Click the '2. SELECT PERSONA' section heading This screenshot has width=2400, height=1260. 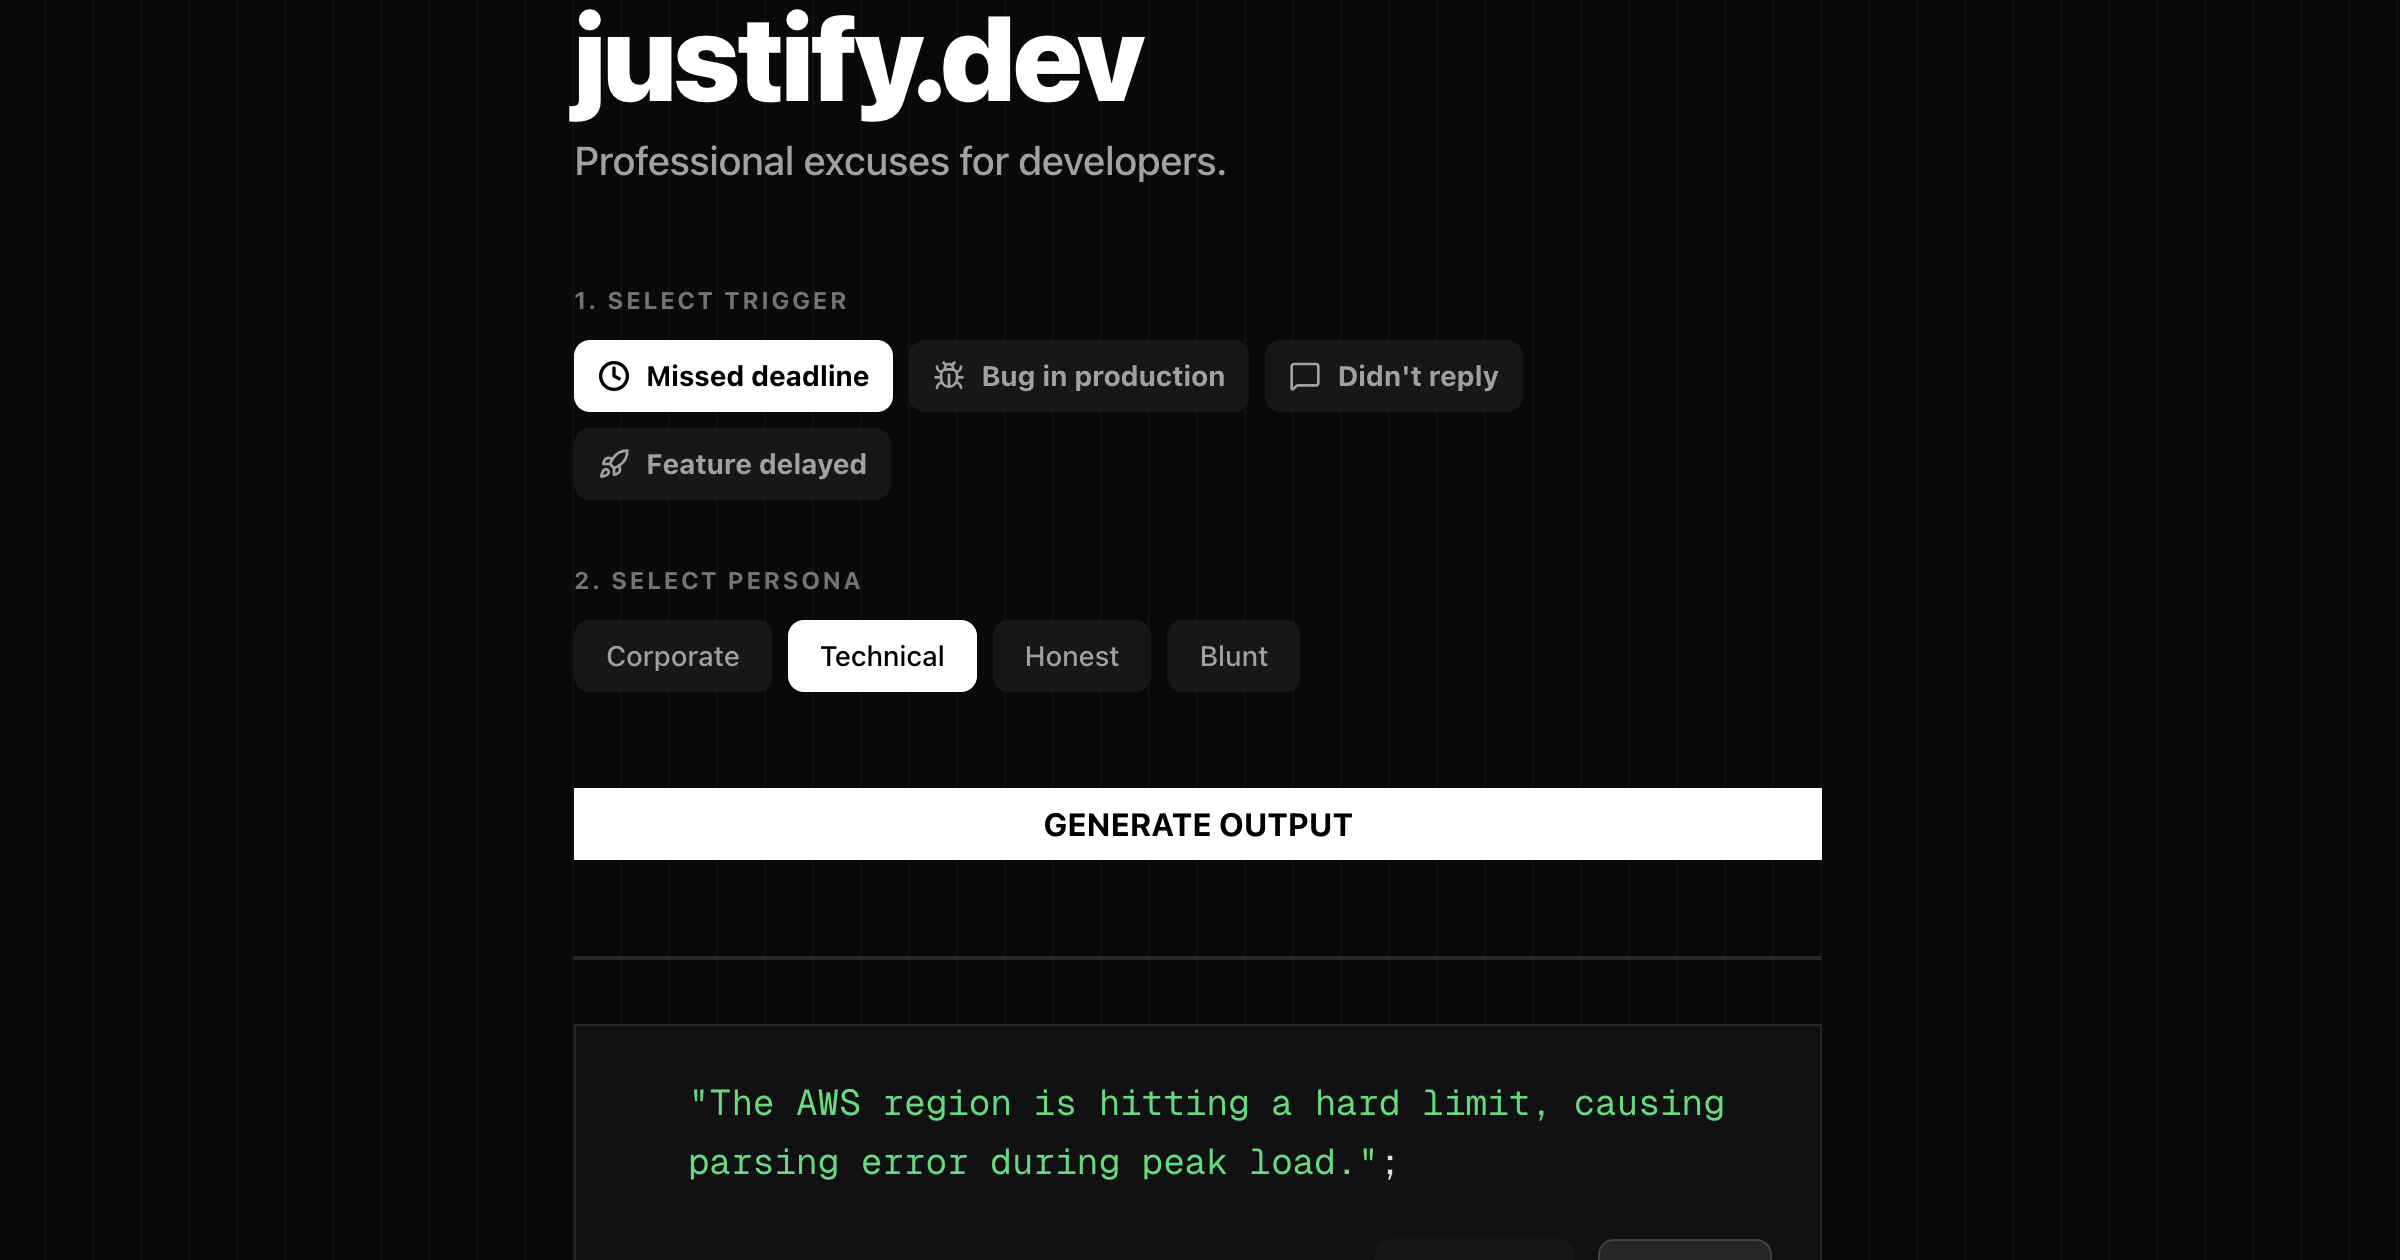pyautogui.click(x=718, y=580)
